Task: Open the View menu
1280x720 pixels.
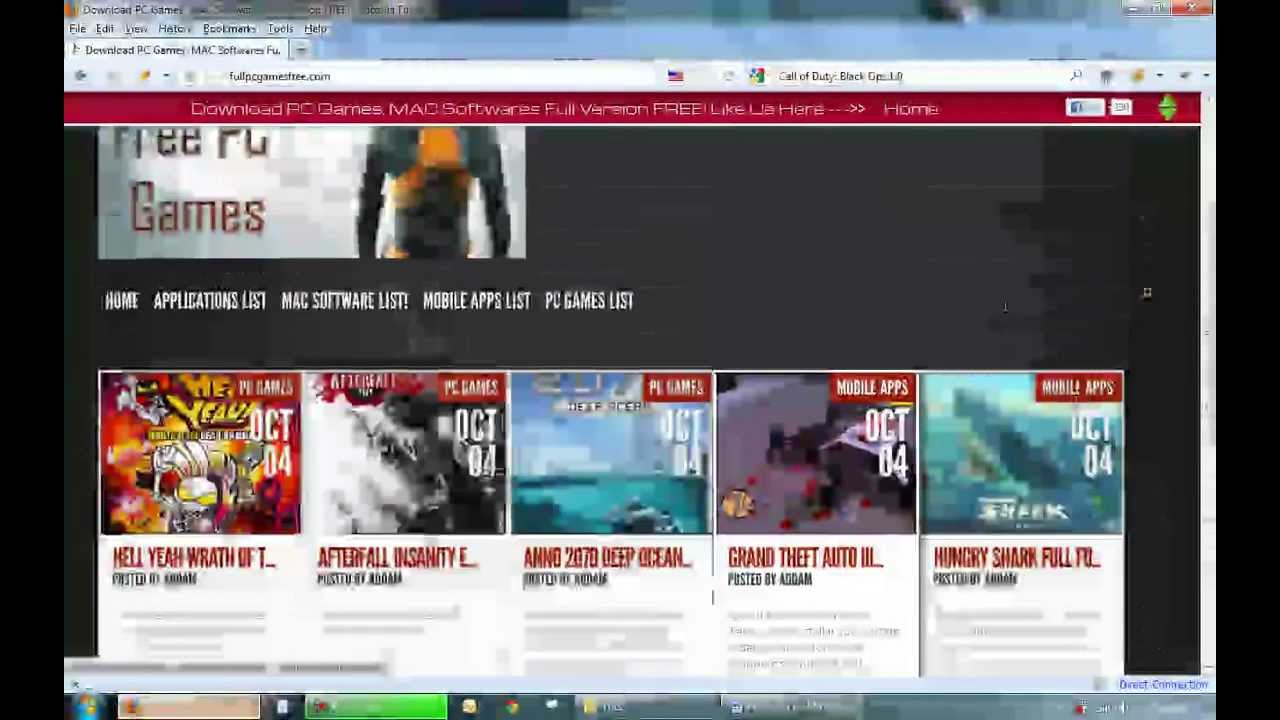Action: pyautogui.click(x=135, y=29)
